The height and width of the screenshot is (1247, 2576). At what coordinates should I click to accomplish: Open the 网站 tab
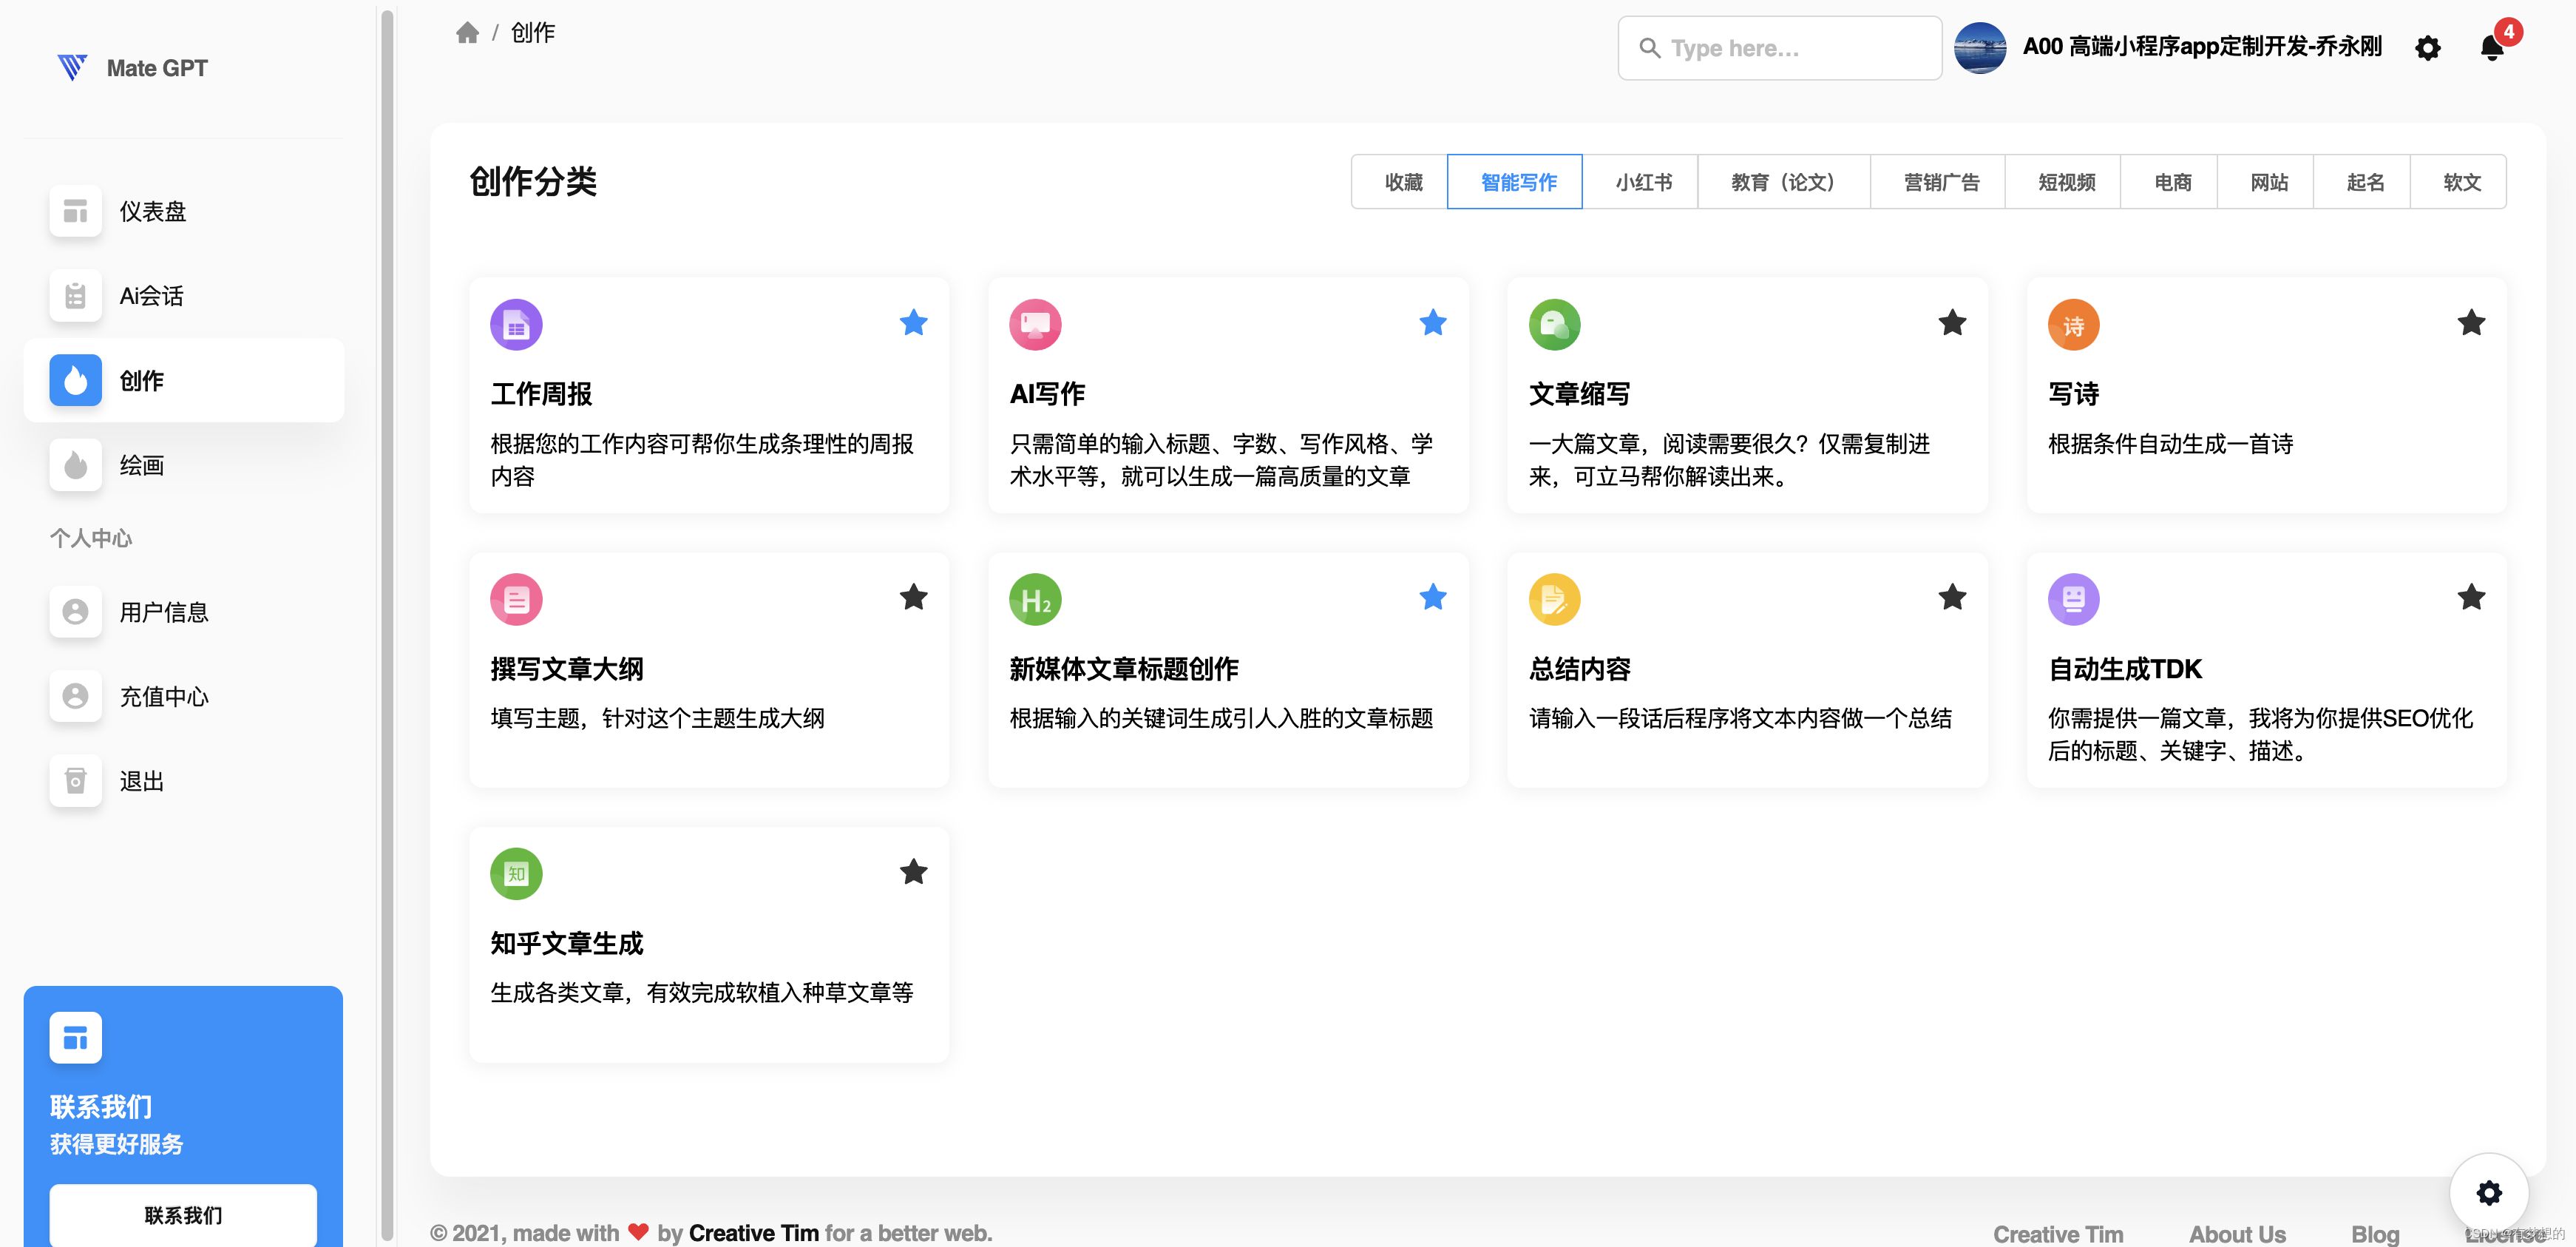click(x=2265, y=182)
